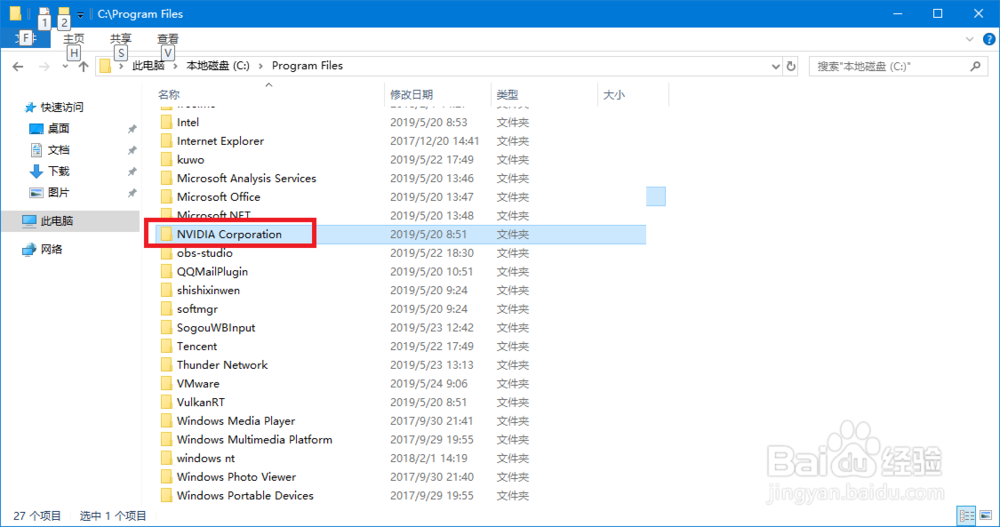
Task: Select the Microsoft Analysis Services folder
Action: (246, 178)
